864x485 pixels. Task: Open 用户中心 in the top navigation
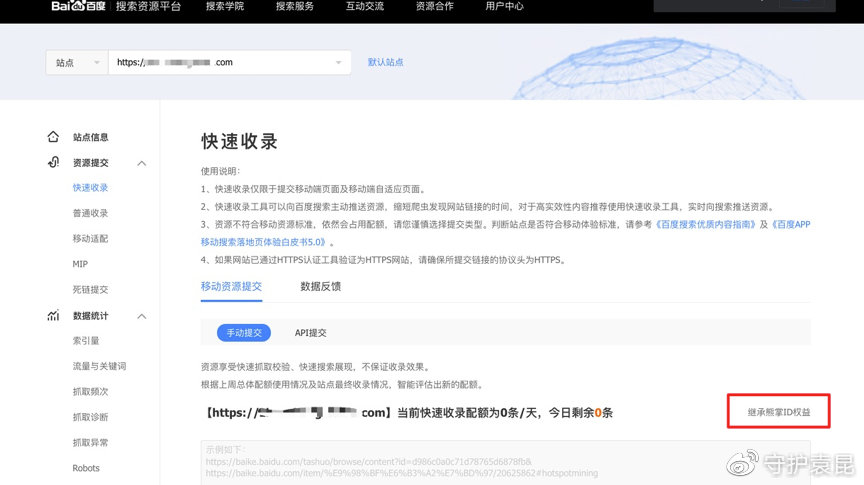[504, 6]
